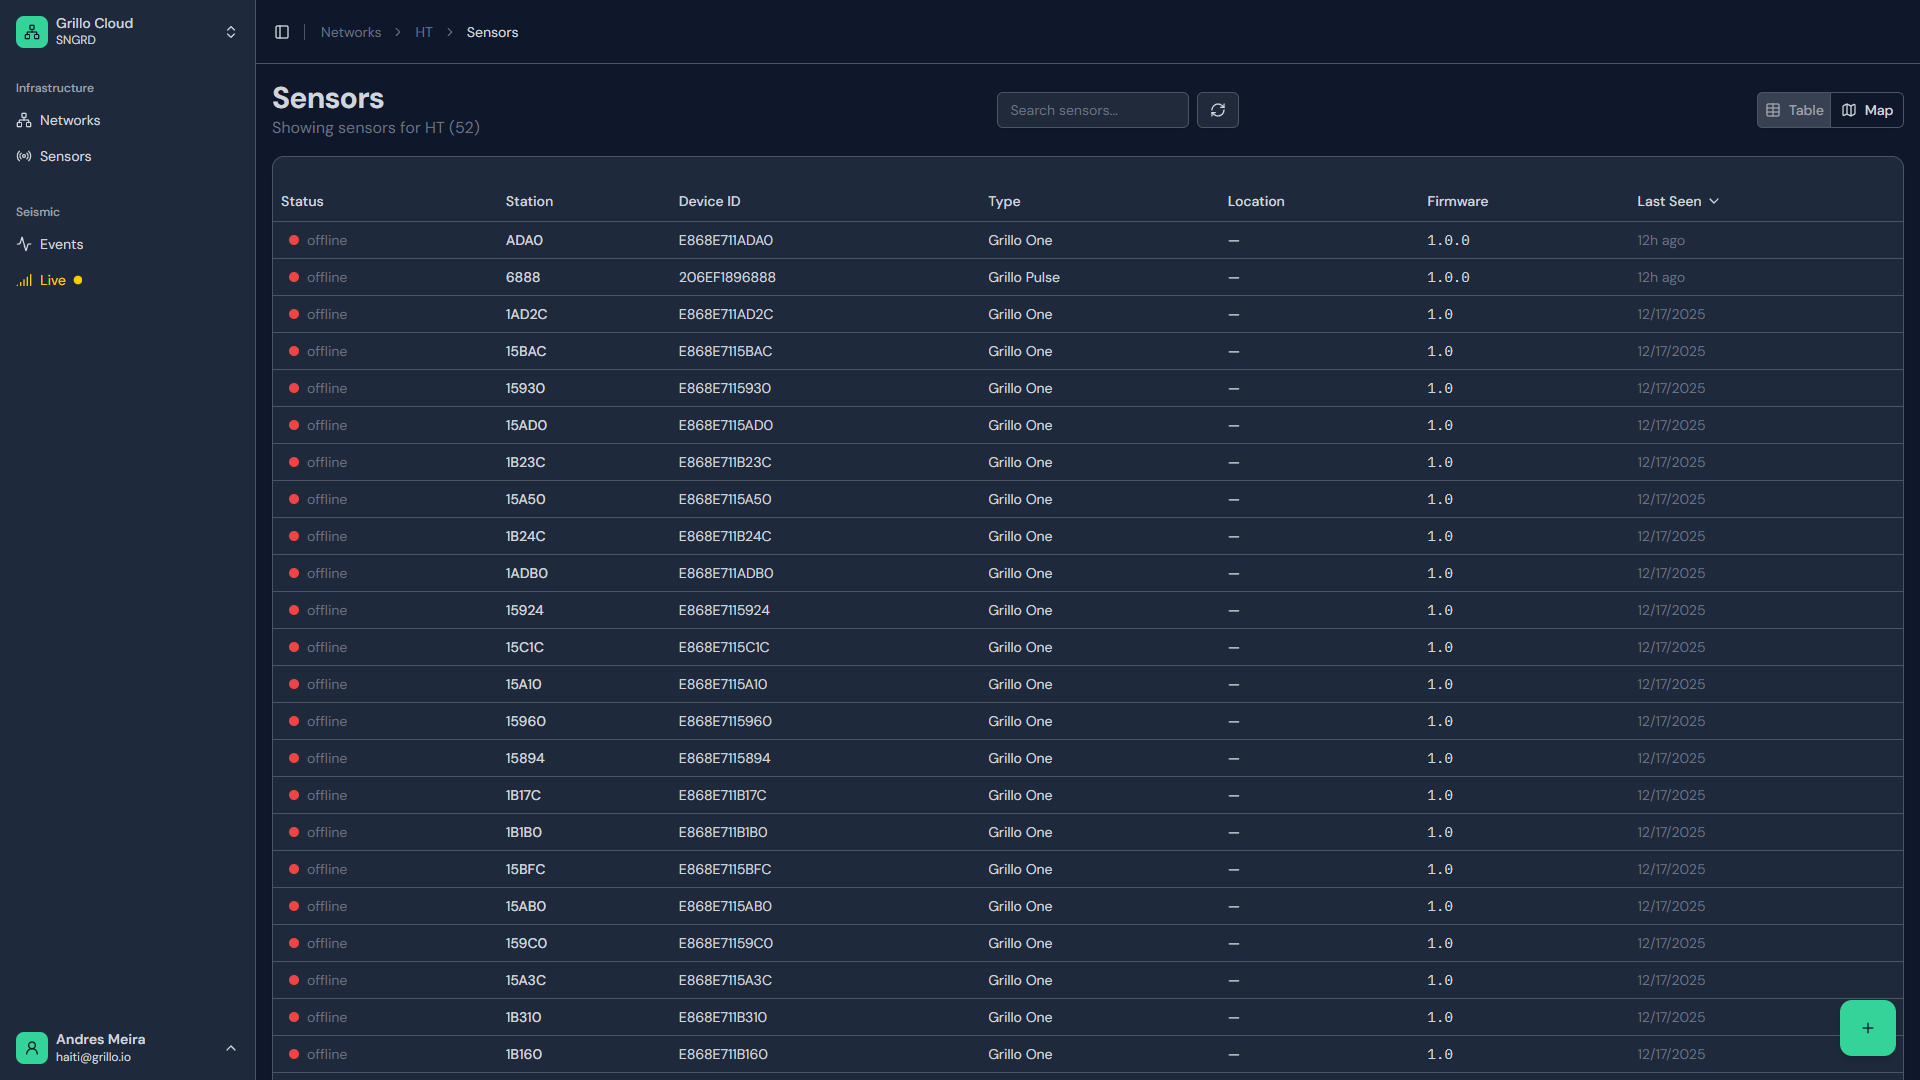Screen dimensions: 1920x1080
Task: Open Networks from the Infrastructure sidebar icon
Action: [24, 120]
